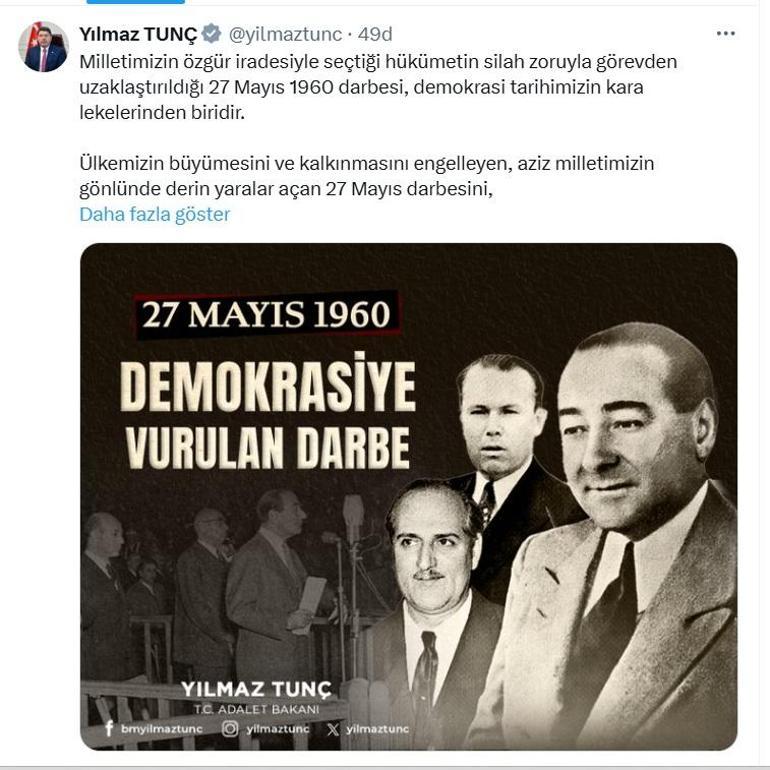The height and width of the screenshot is (770, 770).
Task: Click the @yilmaztunc handle
Action: coord(285,34)
